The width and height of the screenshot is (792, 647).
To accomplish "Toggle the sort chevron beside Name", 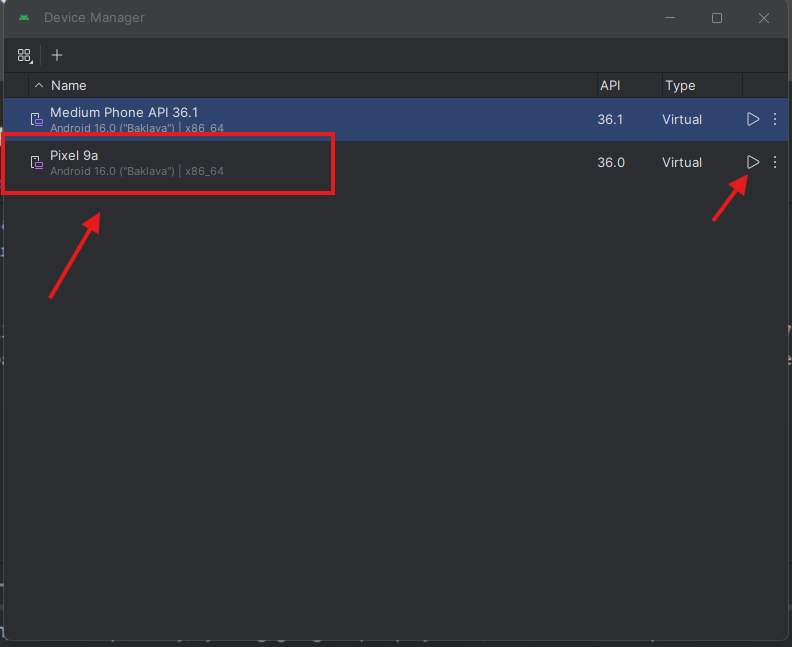I will [x=39, y=85].
